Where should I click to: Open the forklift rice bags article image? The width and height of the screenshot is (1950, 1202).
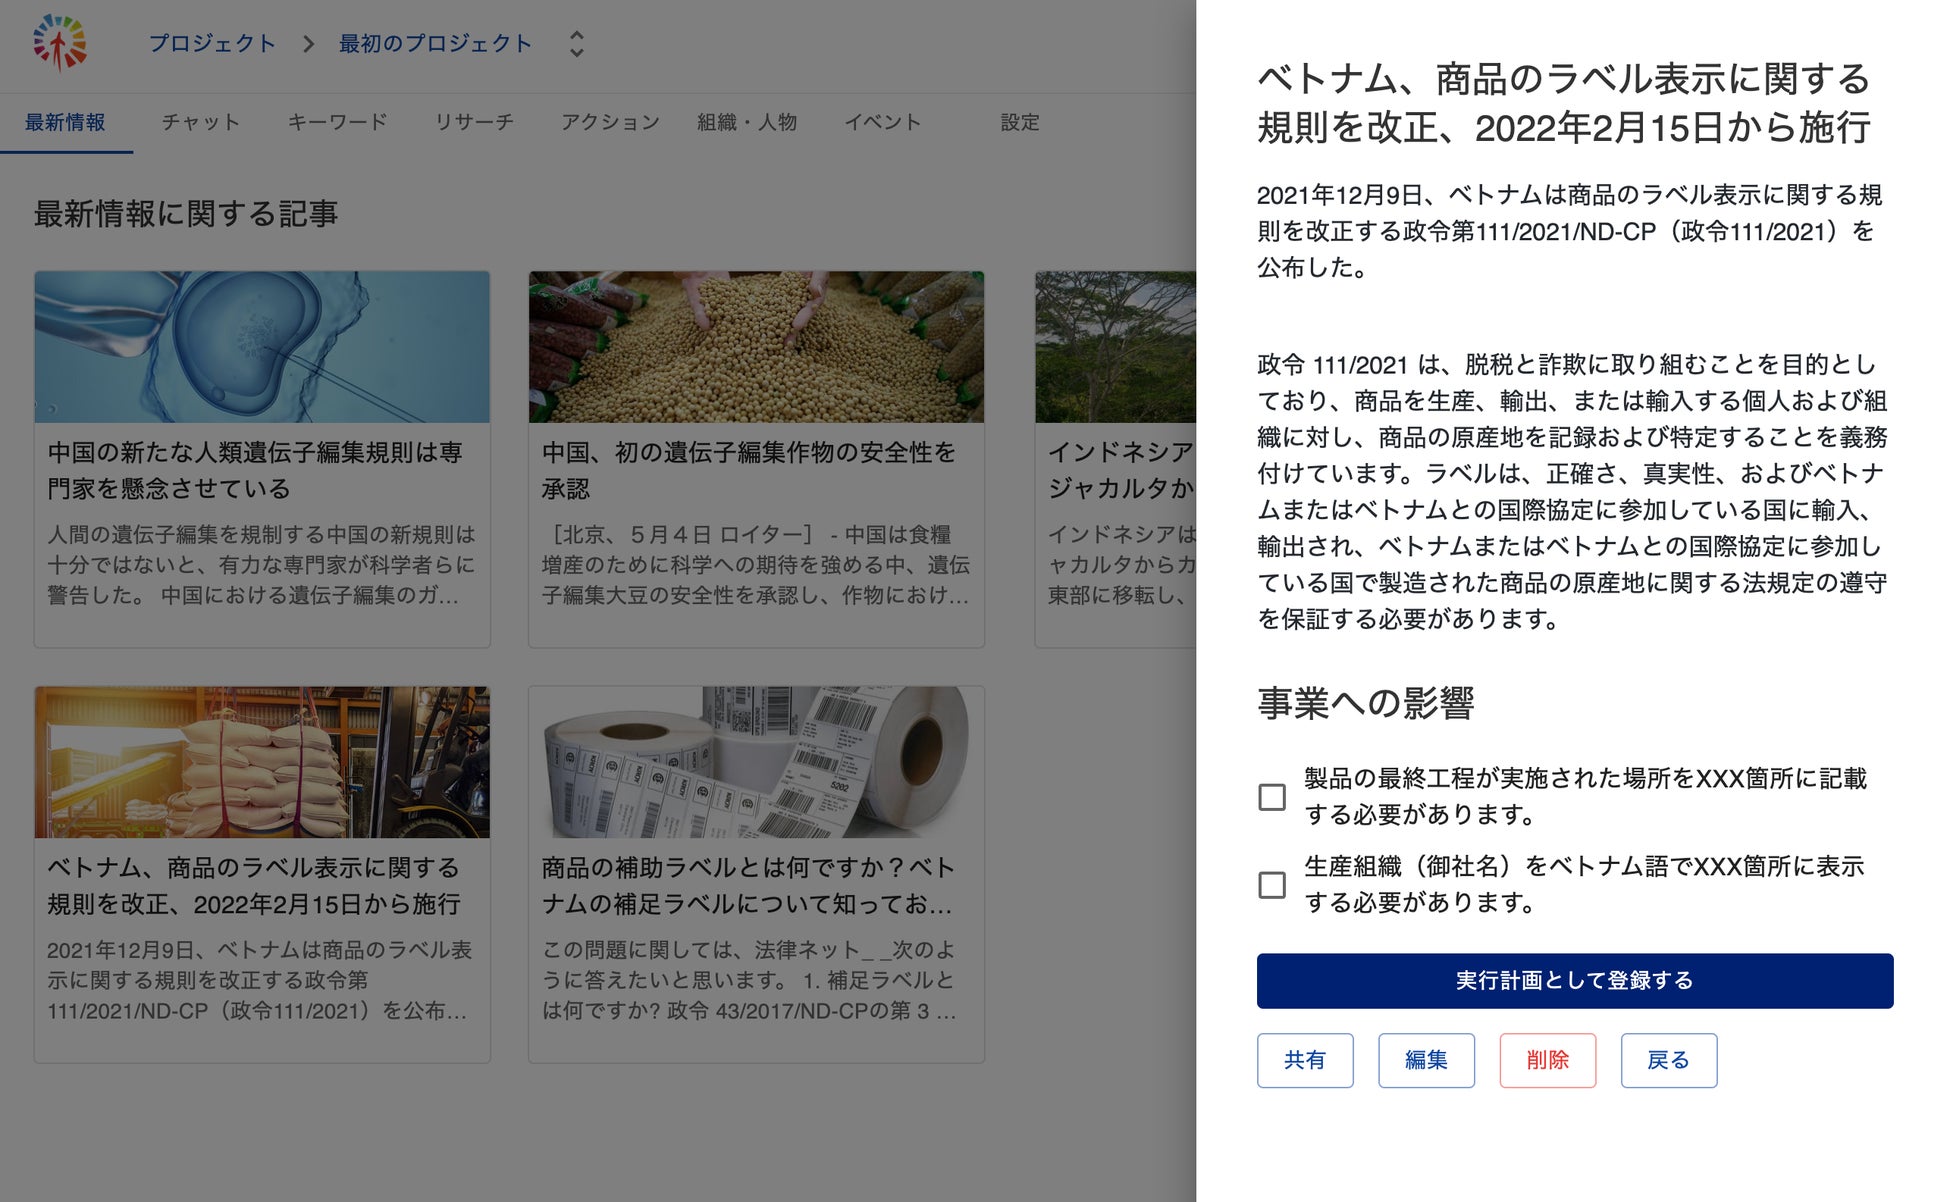click(x=262, y=762)
